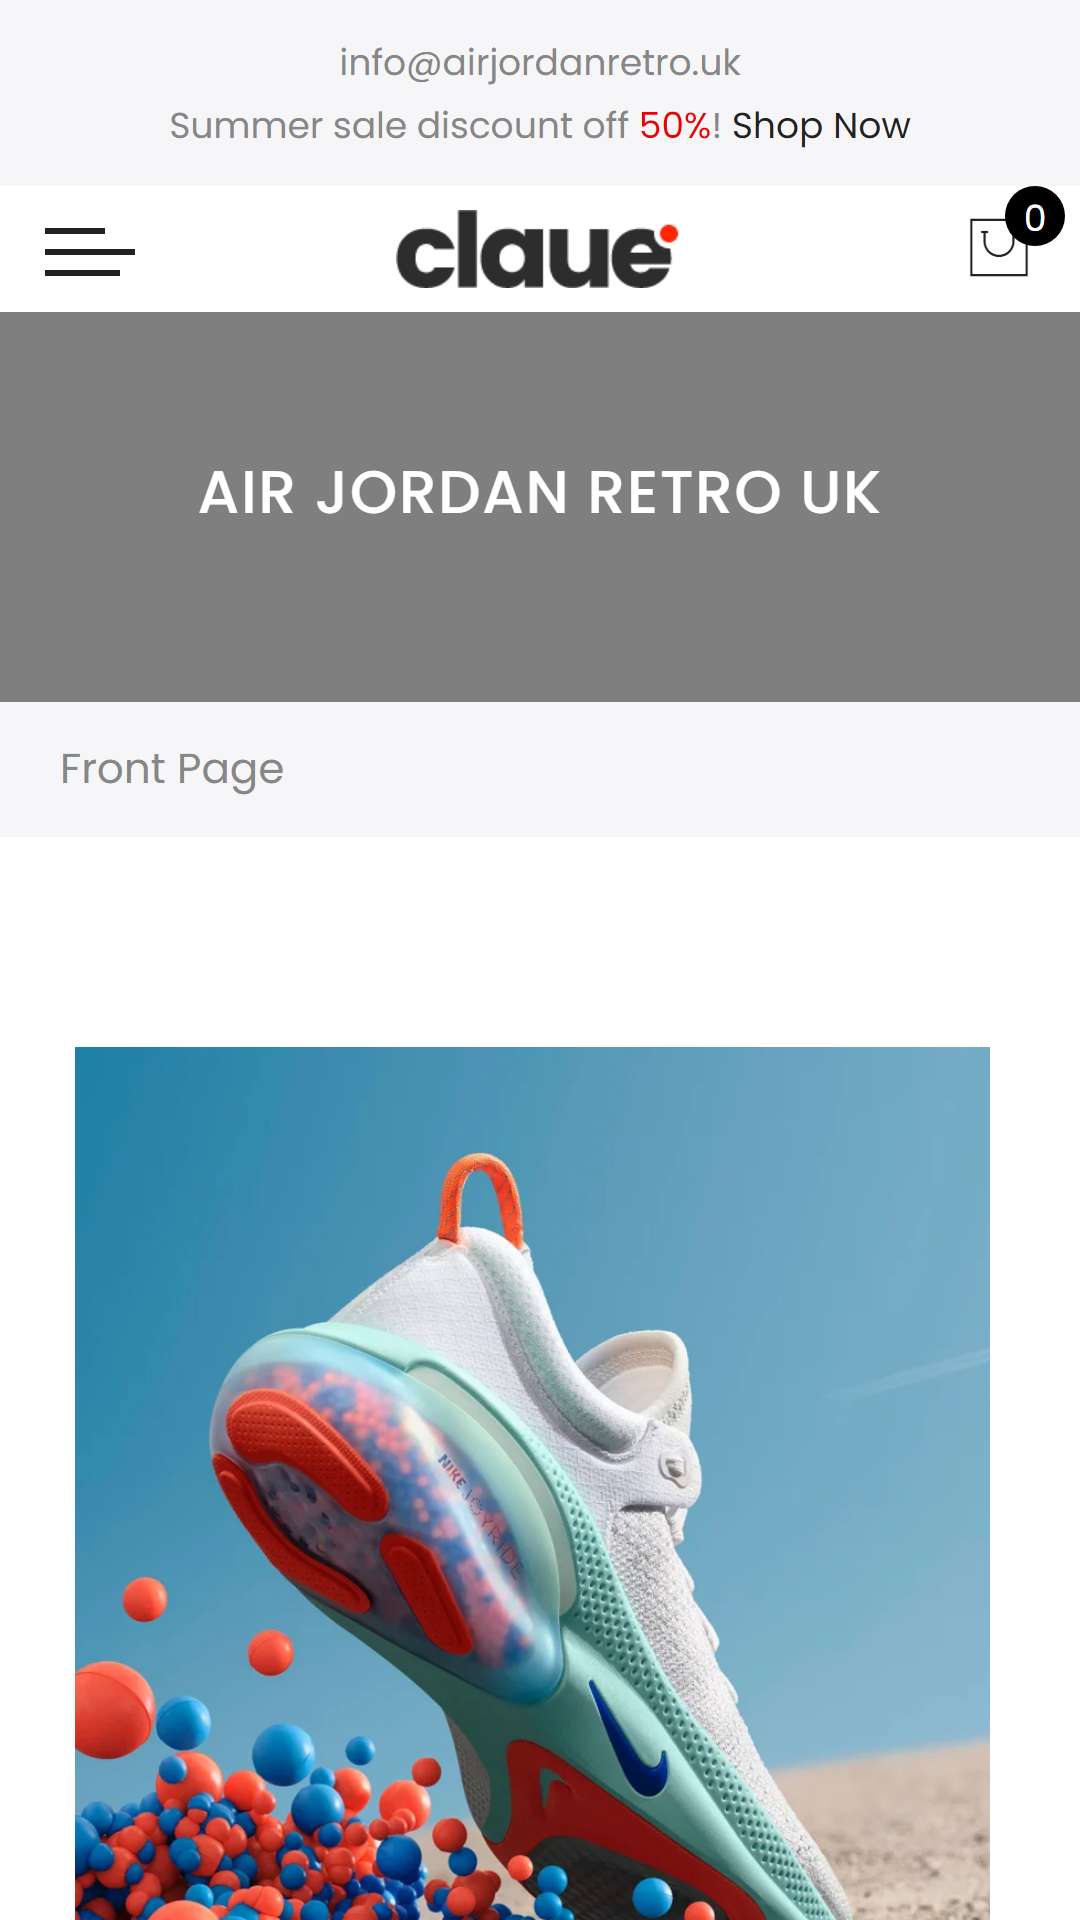The image size is (1080, 1920).
Task: Click the AIR JORDAN RETRO UK heading
Action: click(x=540, y=493)
